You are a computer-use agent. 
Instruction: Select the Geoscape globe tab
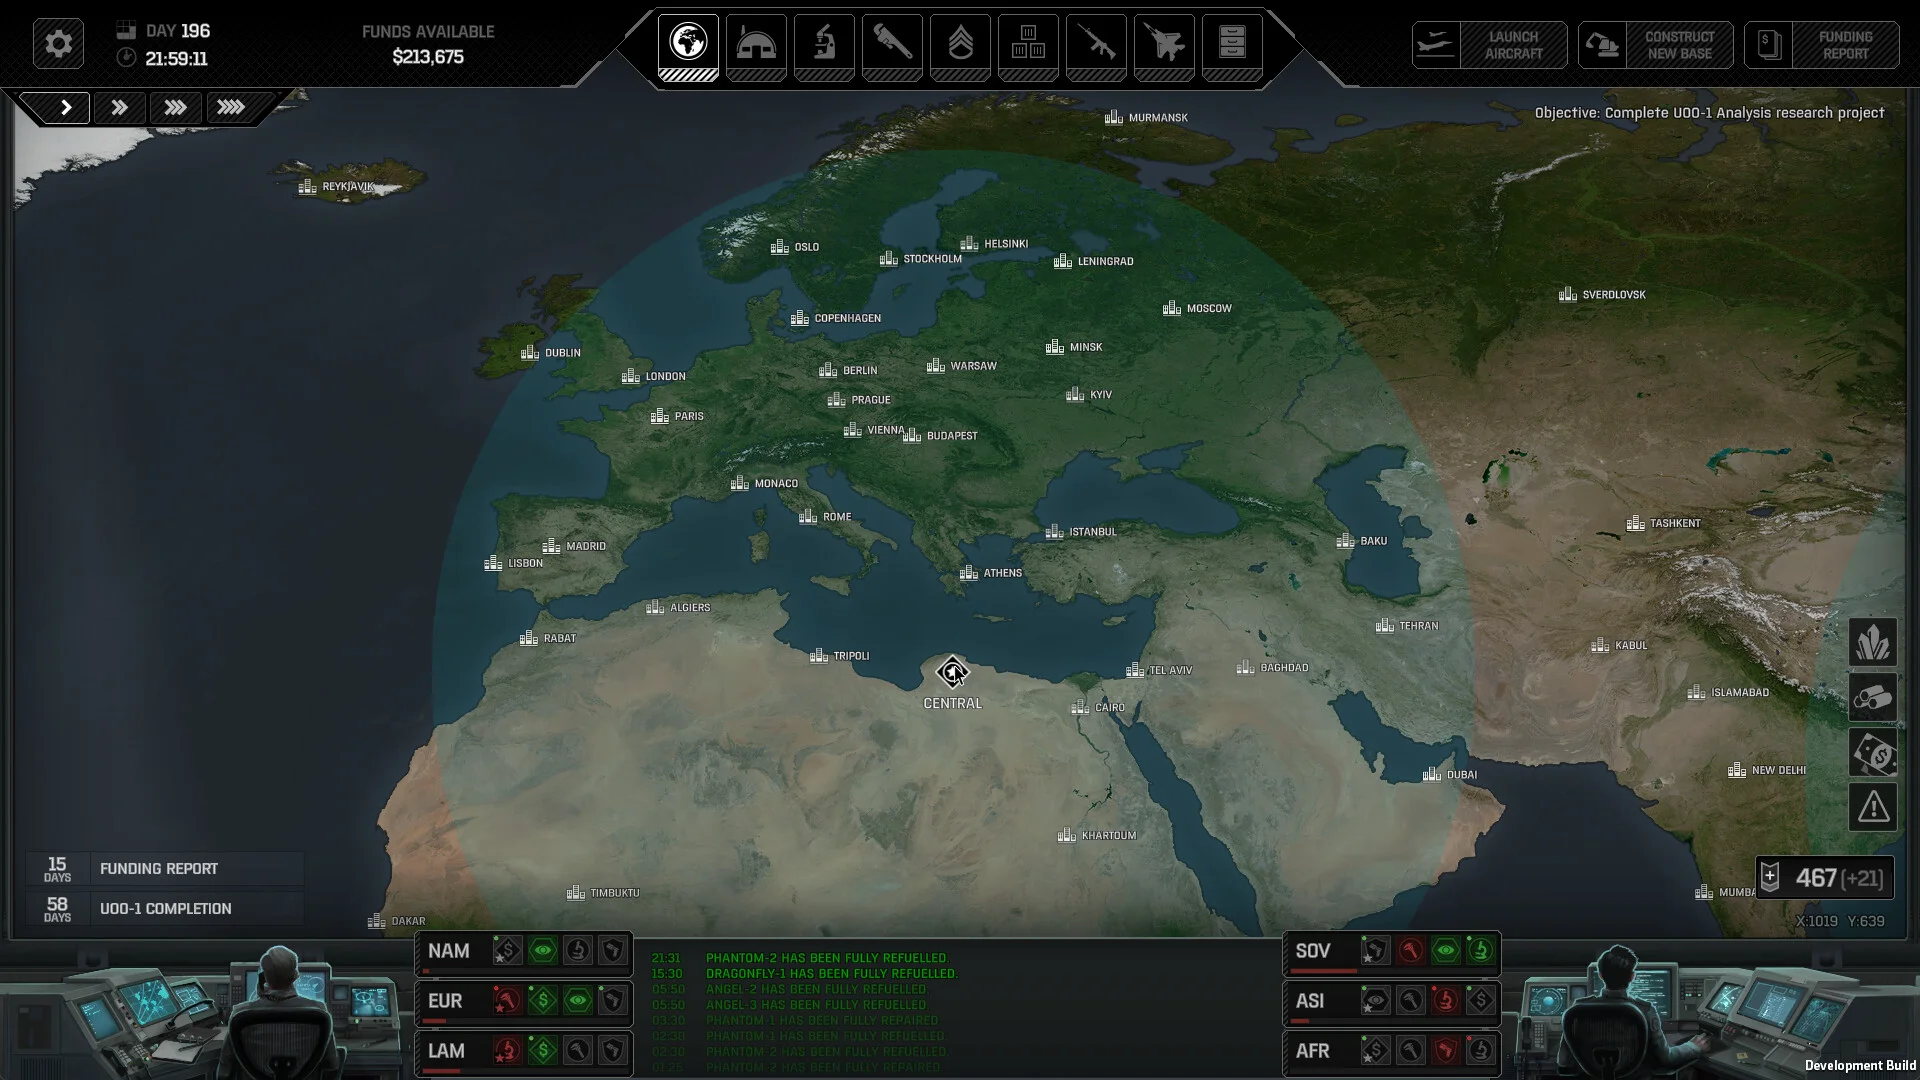pos(687,45)
